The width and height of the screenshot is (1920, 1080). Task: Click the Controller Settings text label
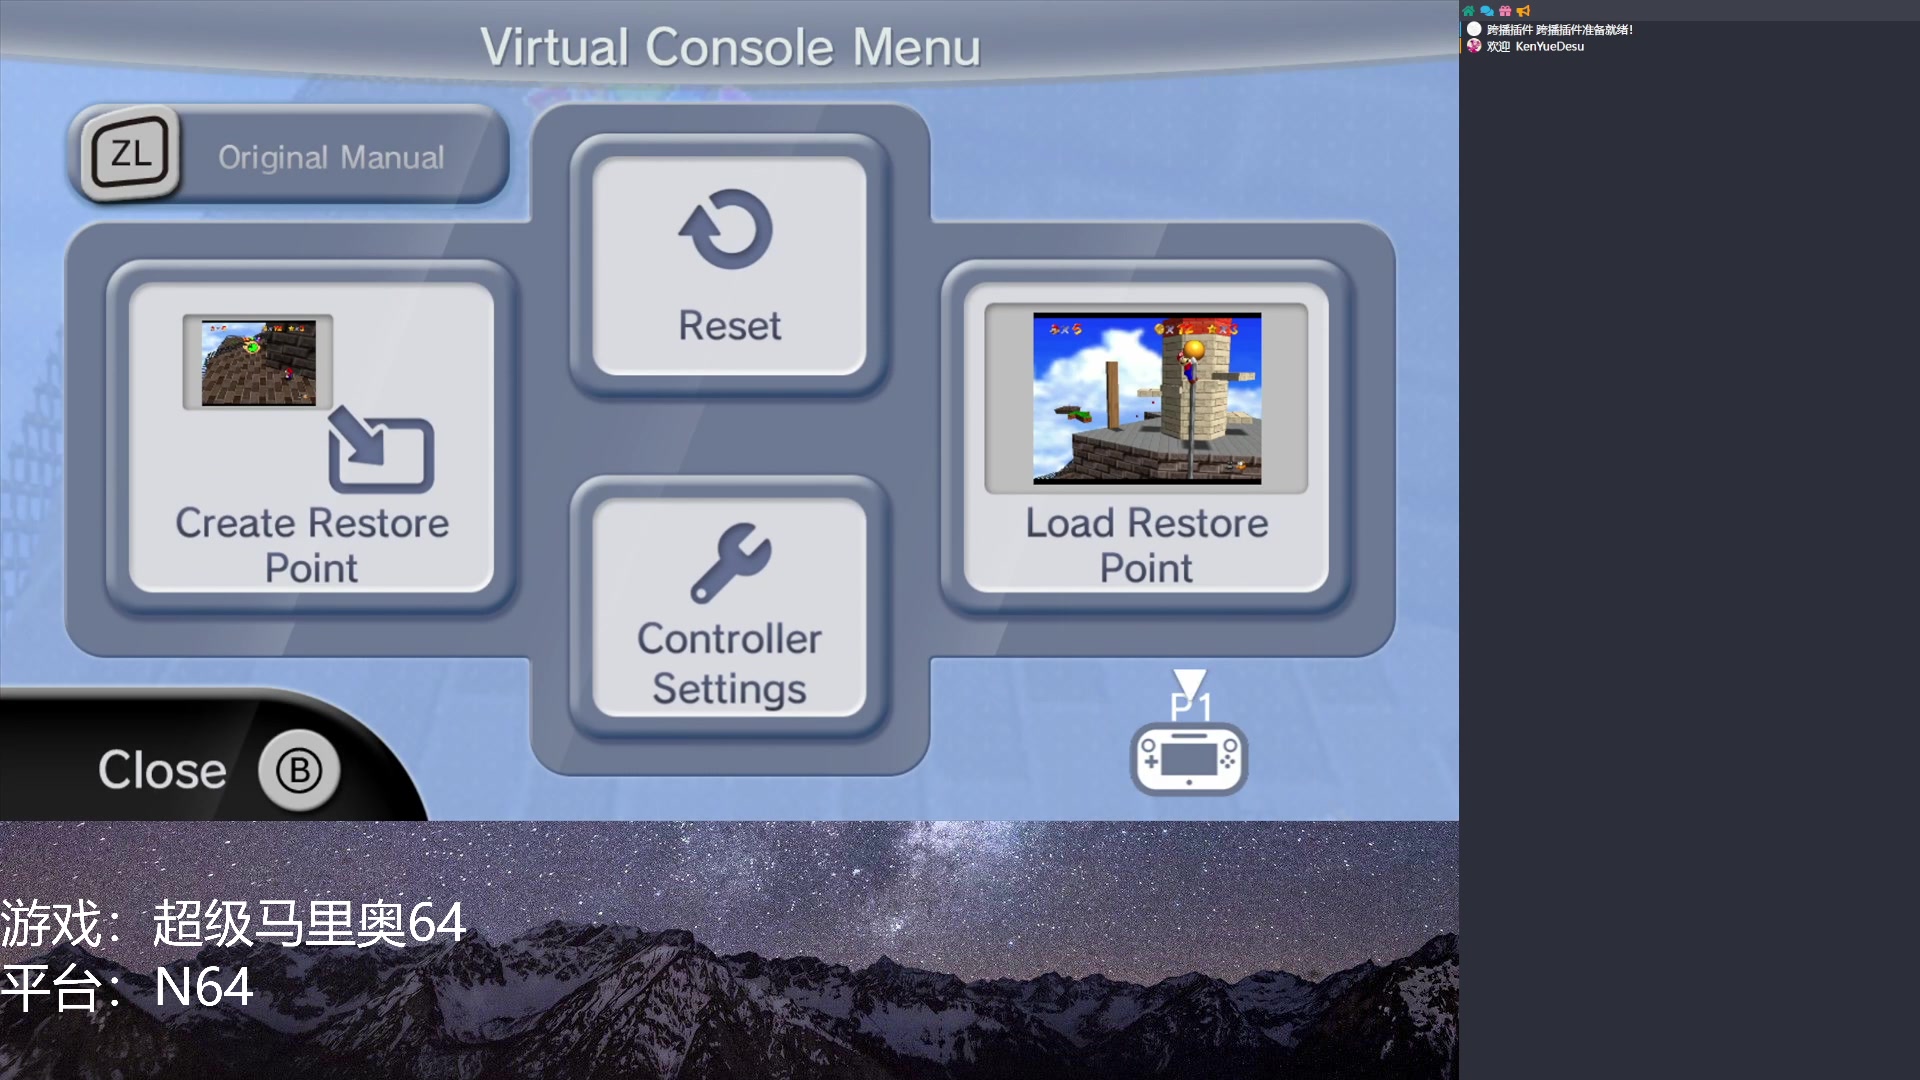tap(729, 664)
